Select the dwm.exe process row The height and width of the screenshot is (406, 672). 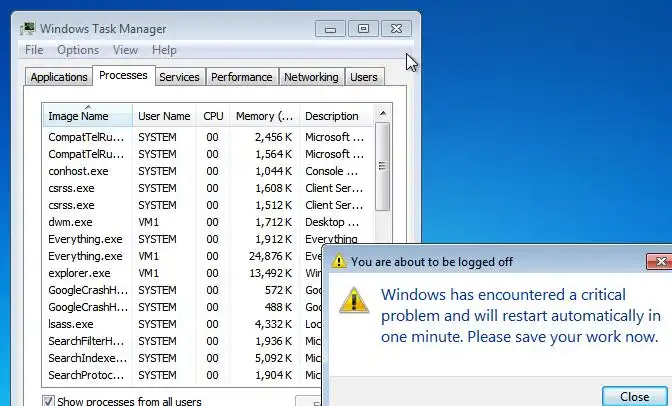coord(208,222)
